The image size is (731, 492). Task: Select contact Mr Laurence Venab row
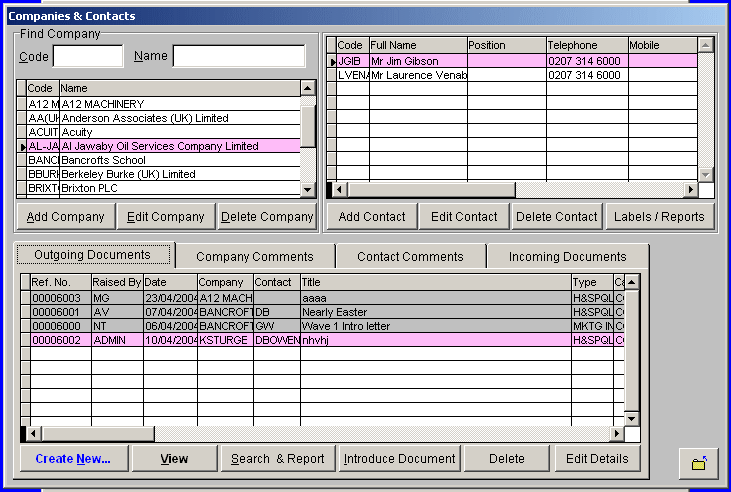coord(418,75)
